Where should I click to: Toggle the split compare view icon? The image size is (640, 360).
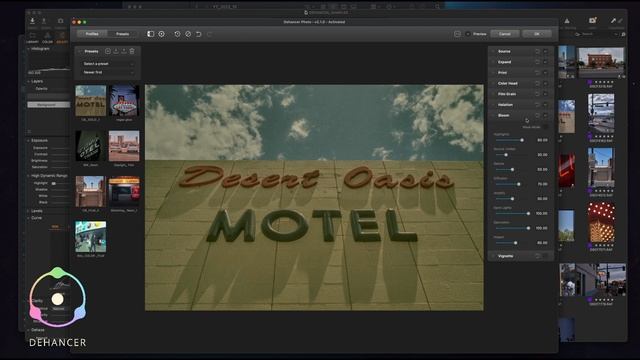point(151,34)
